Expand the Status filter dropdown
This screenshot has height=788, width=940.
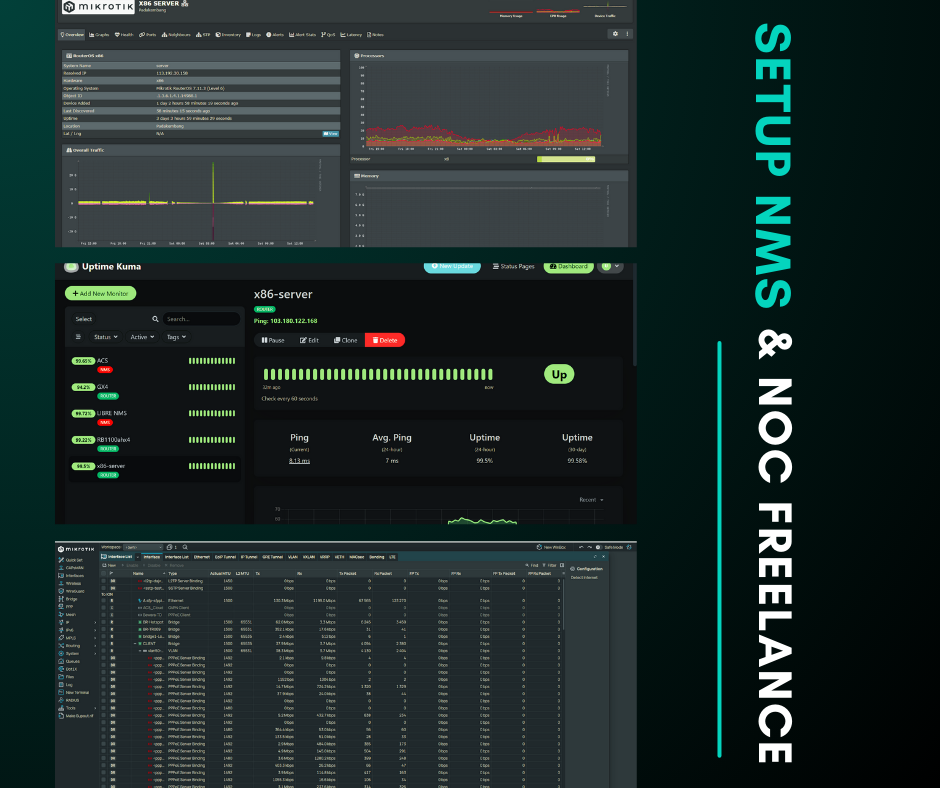105,337
